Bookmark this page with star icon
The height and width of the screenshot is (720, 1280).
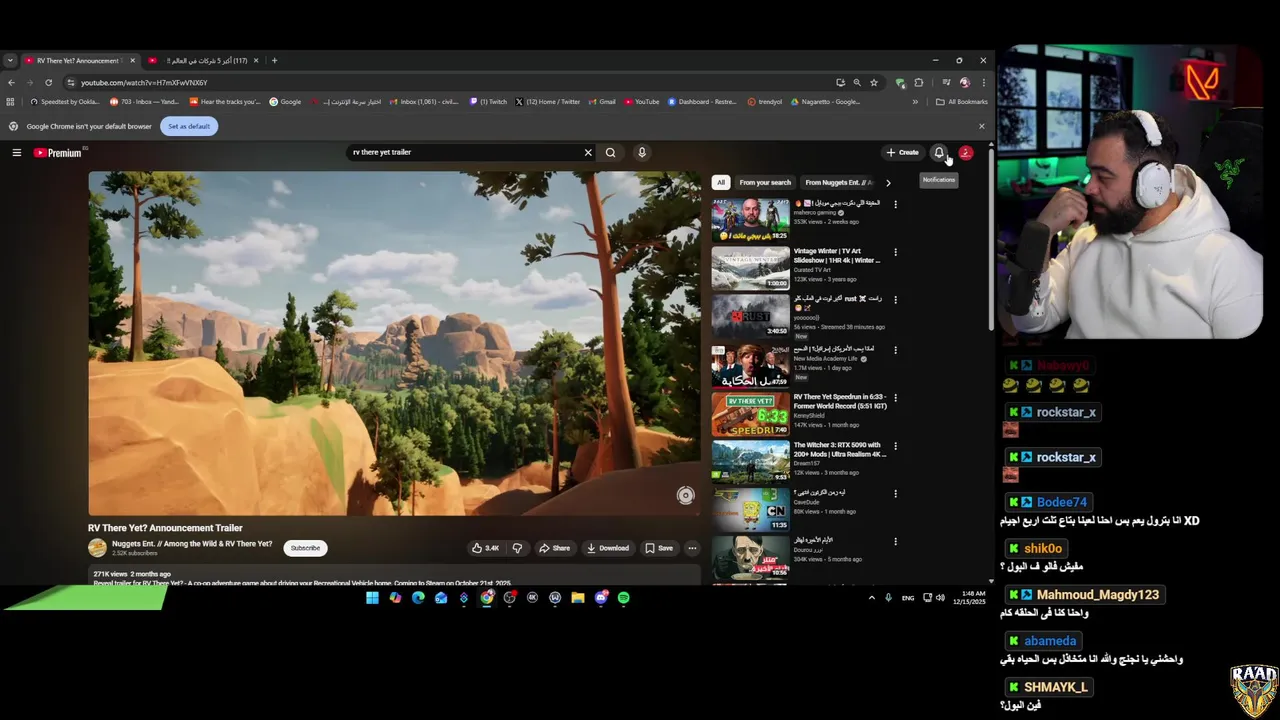click(874, 82)
